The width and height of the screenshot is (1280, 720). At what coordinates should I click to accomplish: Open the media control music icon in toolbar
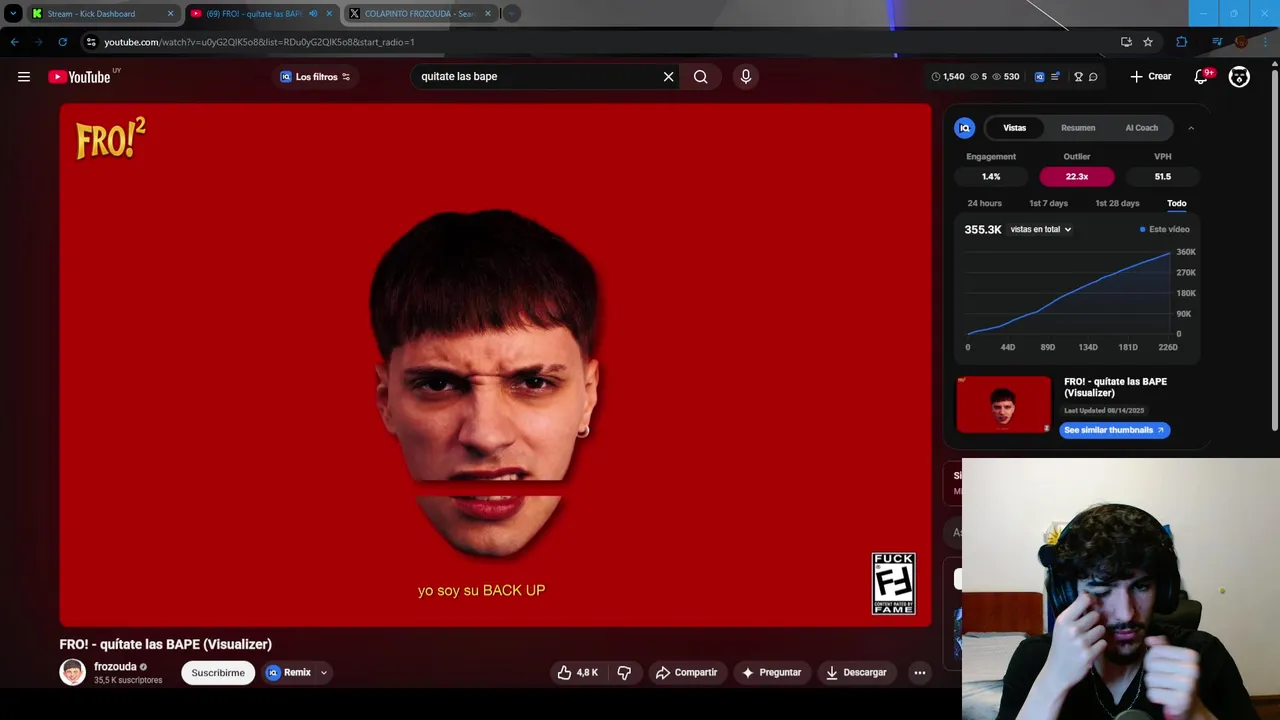pyautogui.click(x=1217, y=42)
